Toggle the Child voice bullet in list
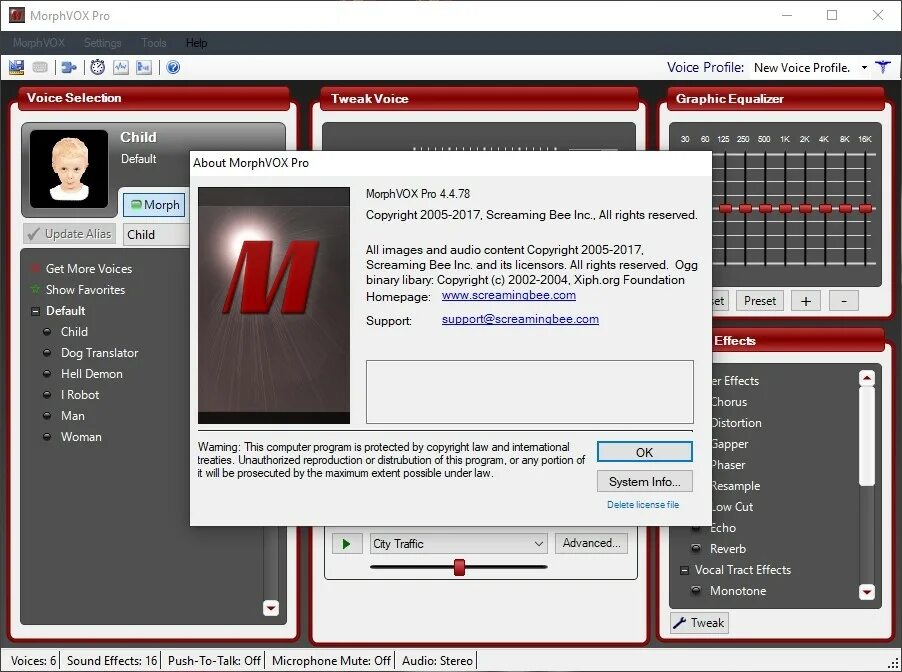Screen dimensions: 902x672 (48, 331)
